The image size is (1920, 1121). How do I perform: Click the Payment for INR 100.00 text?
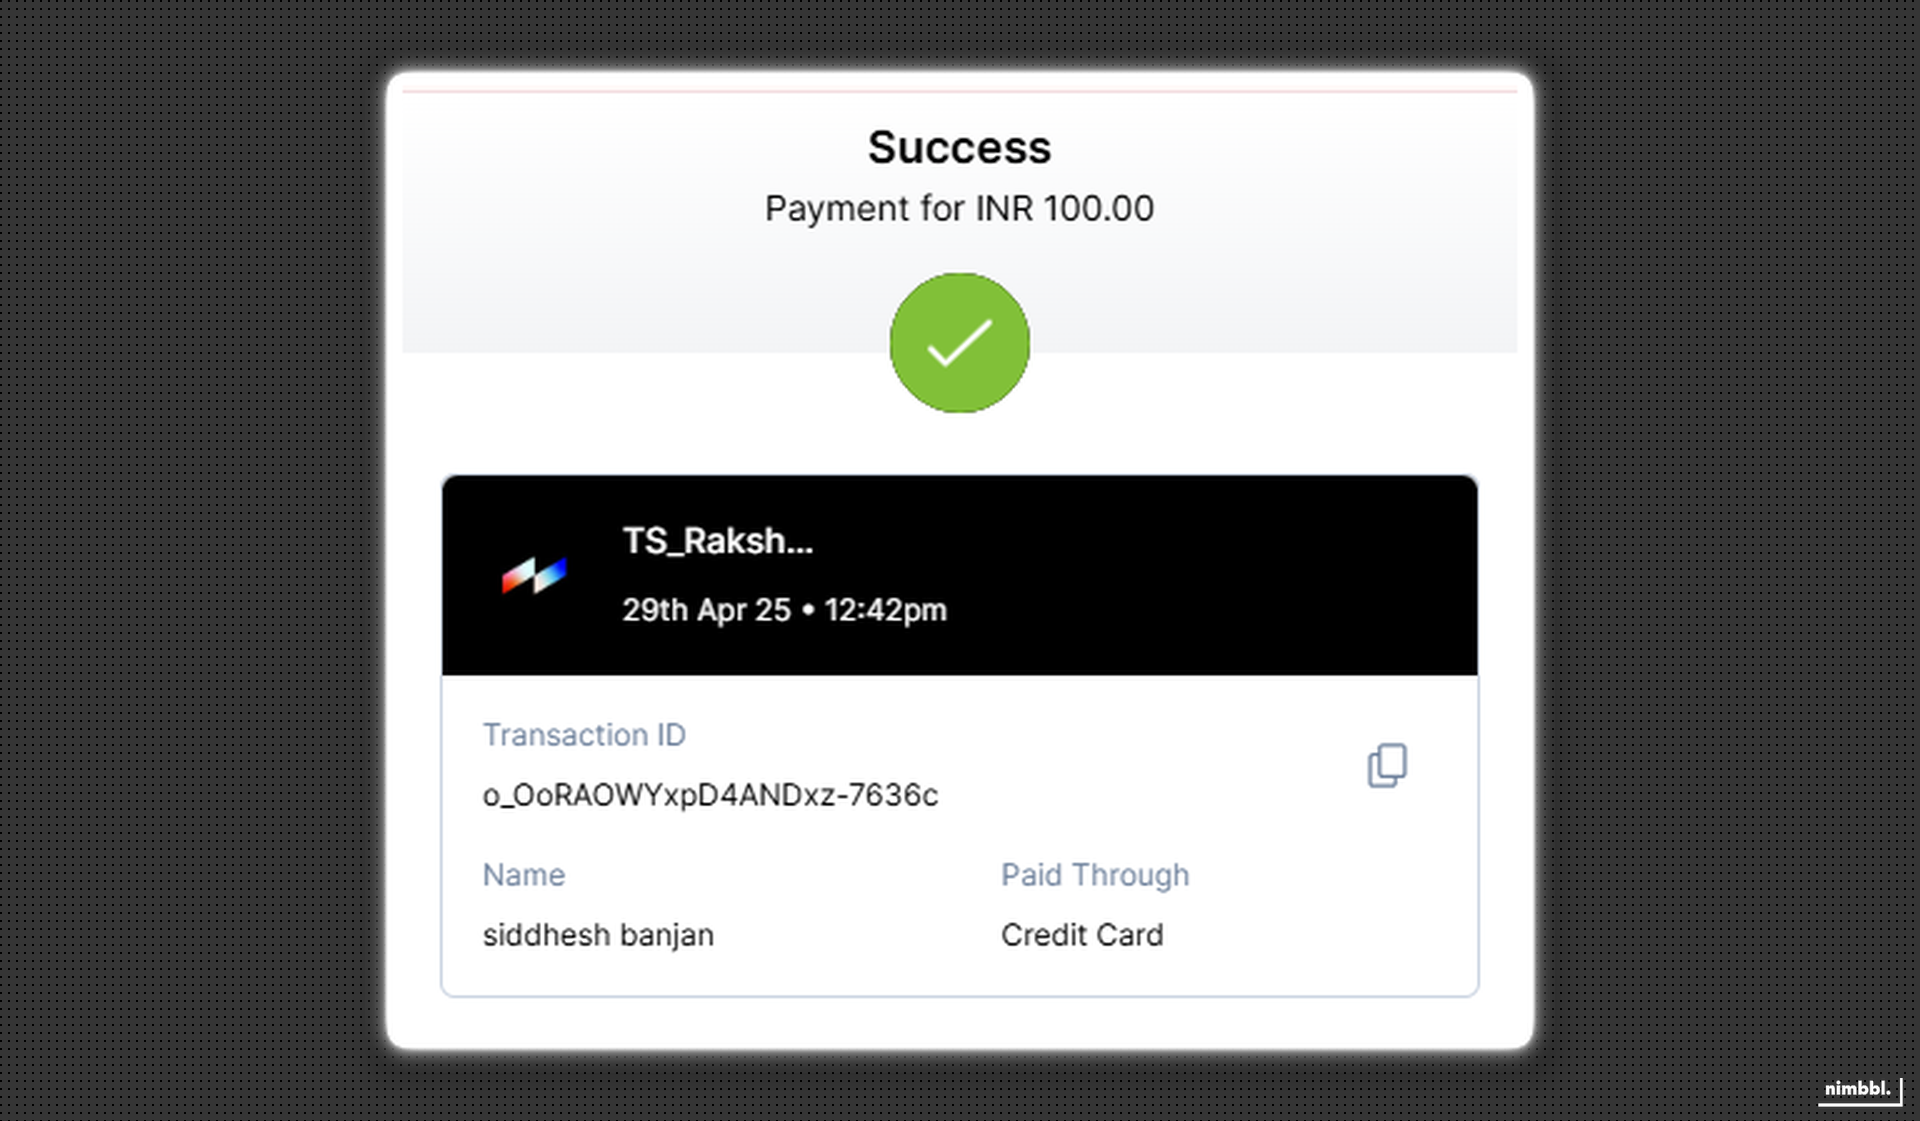(959, 208)
